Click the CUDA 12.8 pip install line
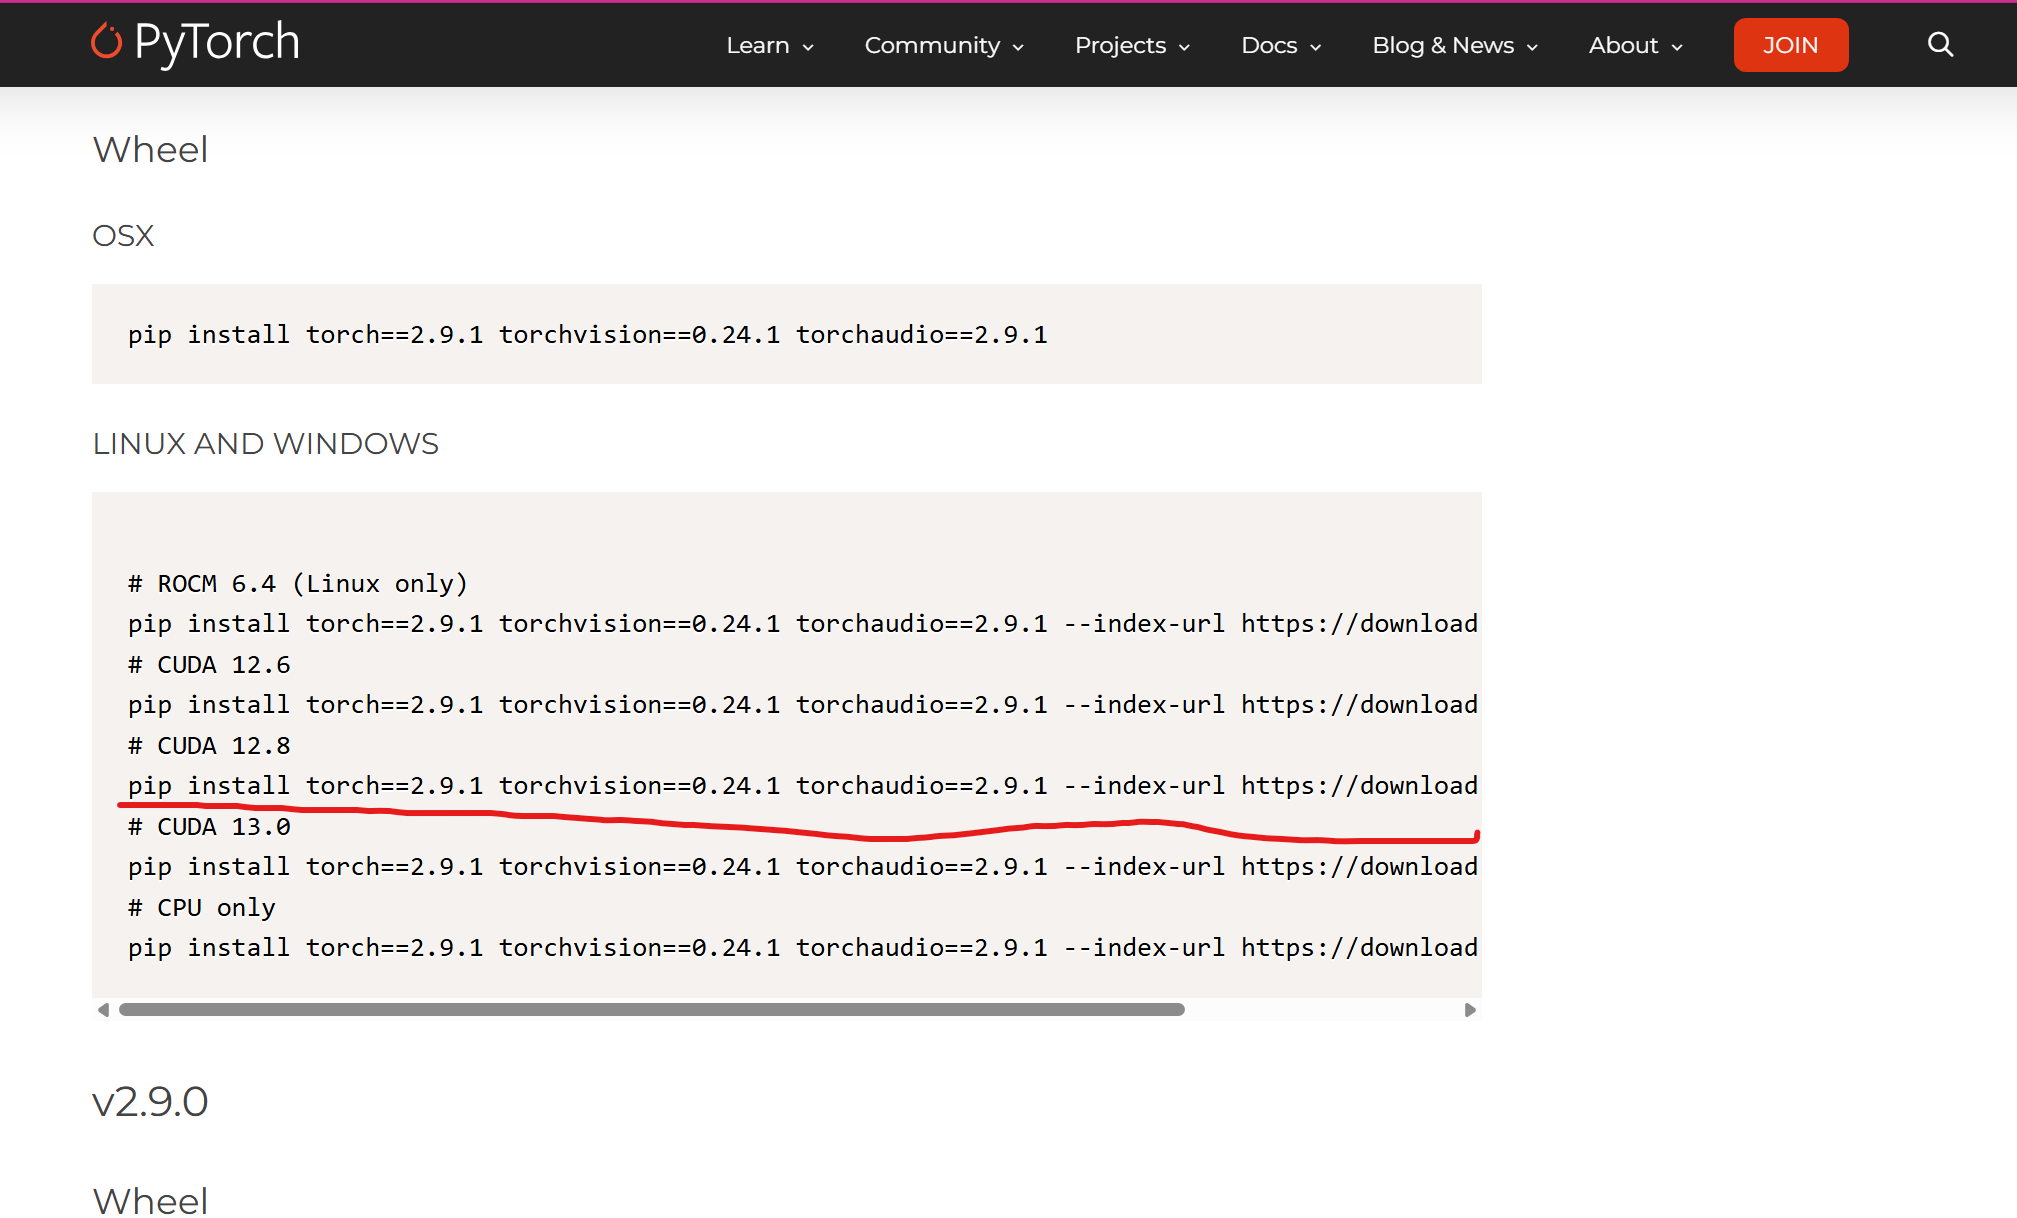This screenshot has width=2017, height=1218. [800, 786]
